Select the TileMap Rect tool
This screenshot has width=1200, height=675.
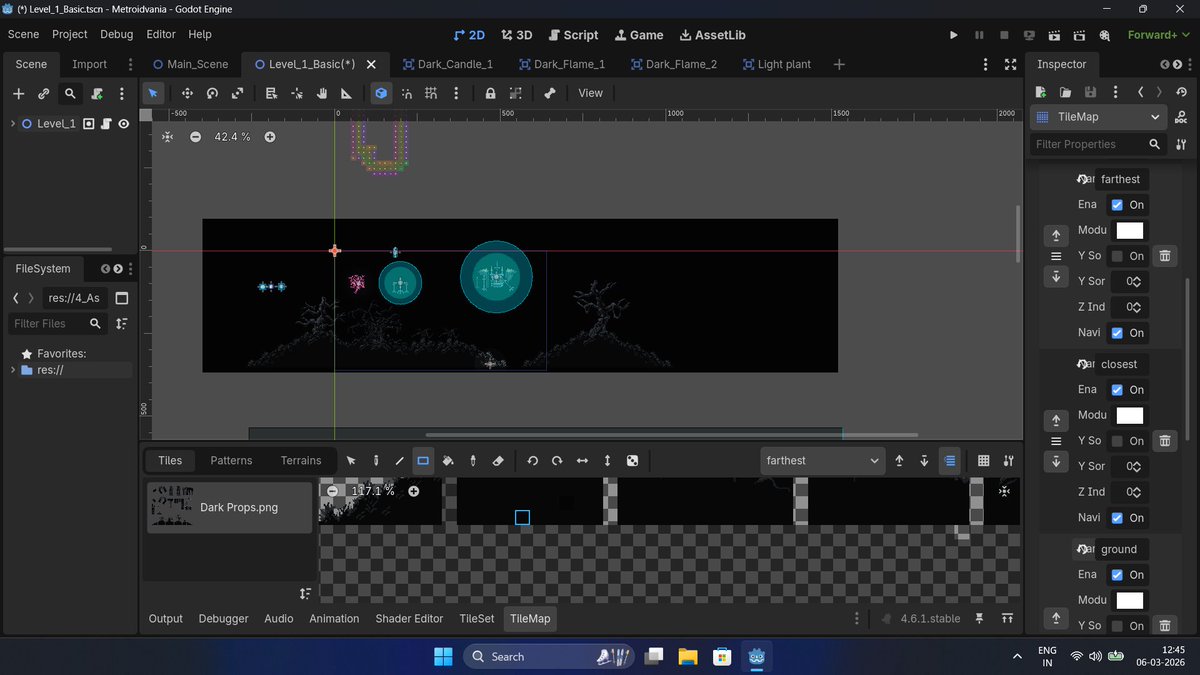tap(423, 461)
